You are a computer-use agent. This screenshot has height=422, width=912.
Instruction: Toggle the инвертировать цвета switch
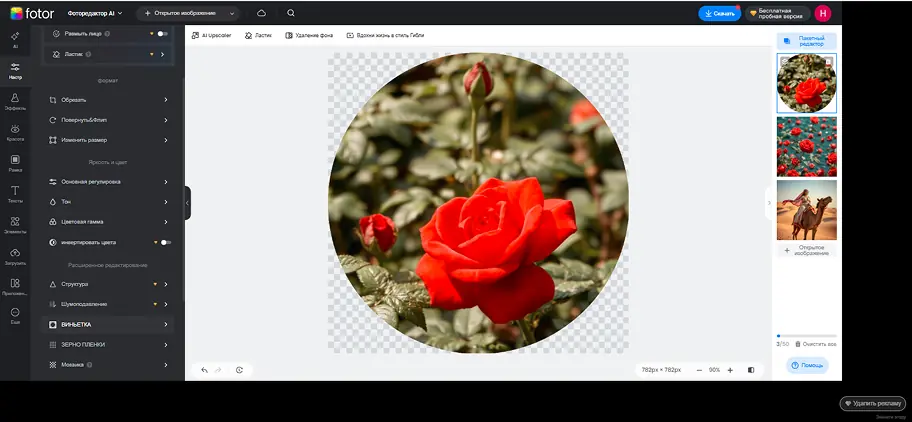coord(166,242)
